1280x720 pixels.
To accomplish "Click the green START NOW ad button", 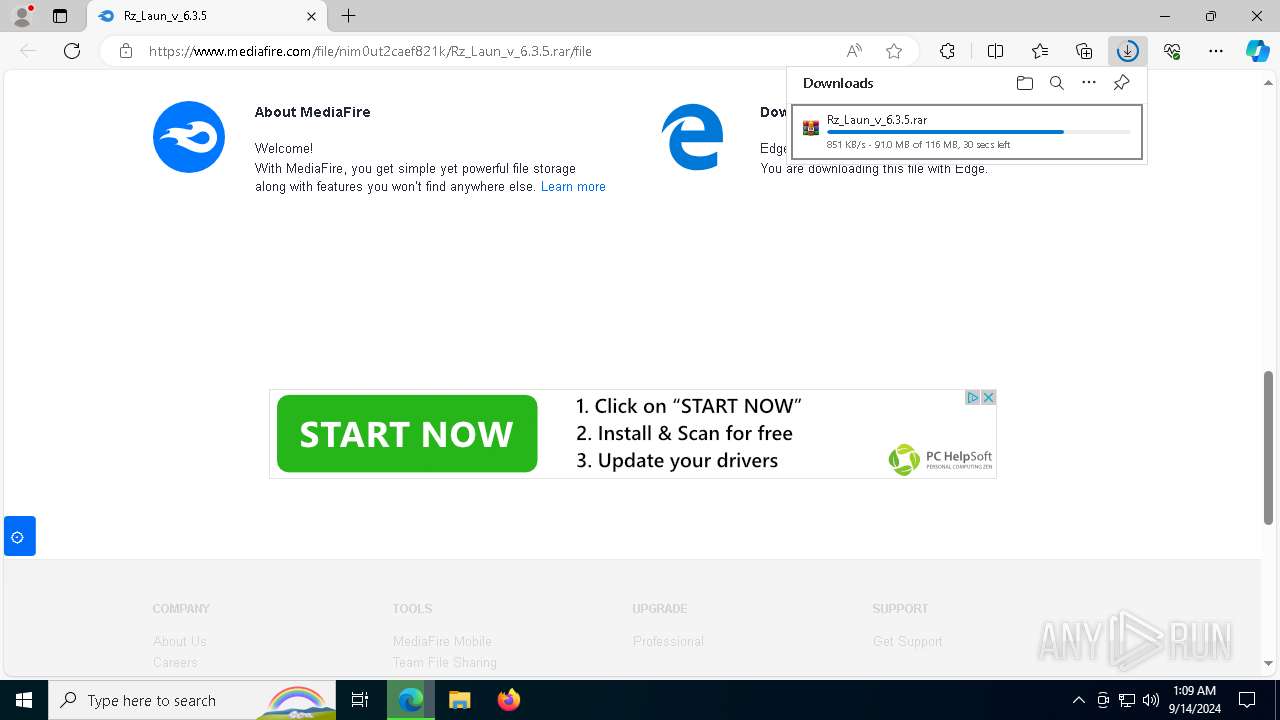I will (407, 434).
